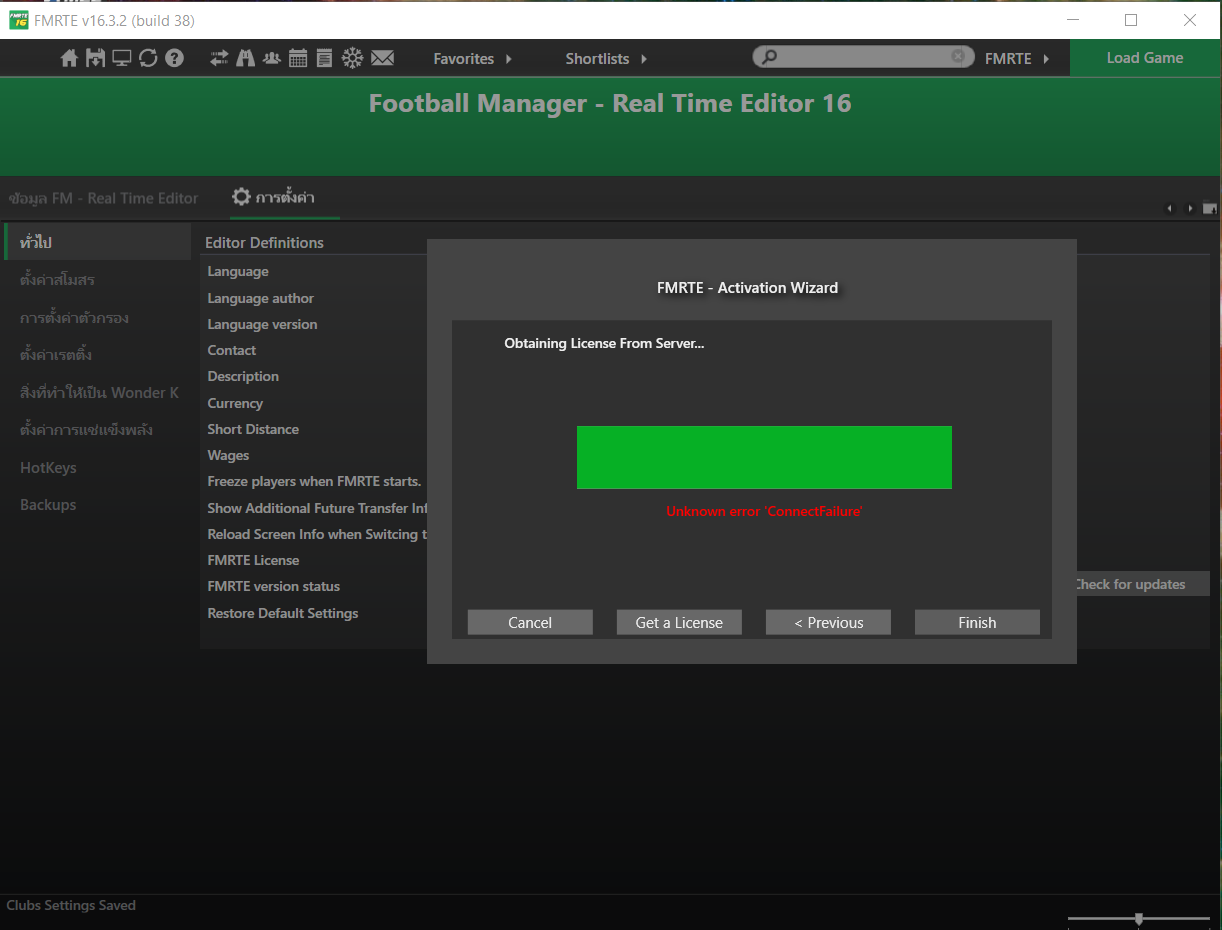The width and height of the screenshot is (1222, 930).
Task: Click the magnifier icon in search box
Action: click(769, 58)
